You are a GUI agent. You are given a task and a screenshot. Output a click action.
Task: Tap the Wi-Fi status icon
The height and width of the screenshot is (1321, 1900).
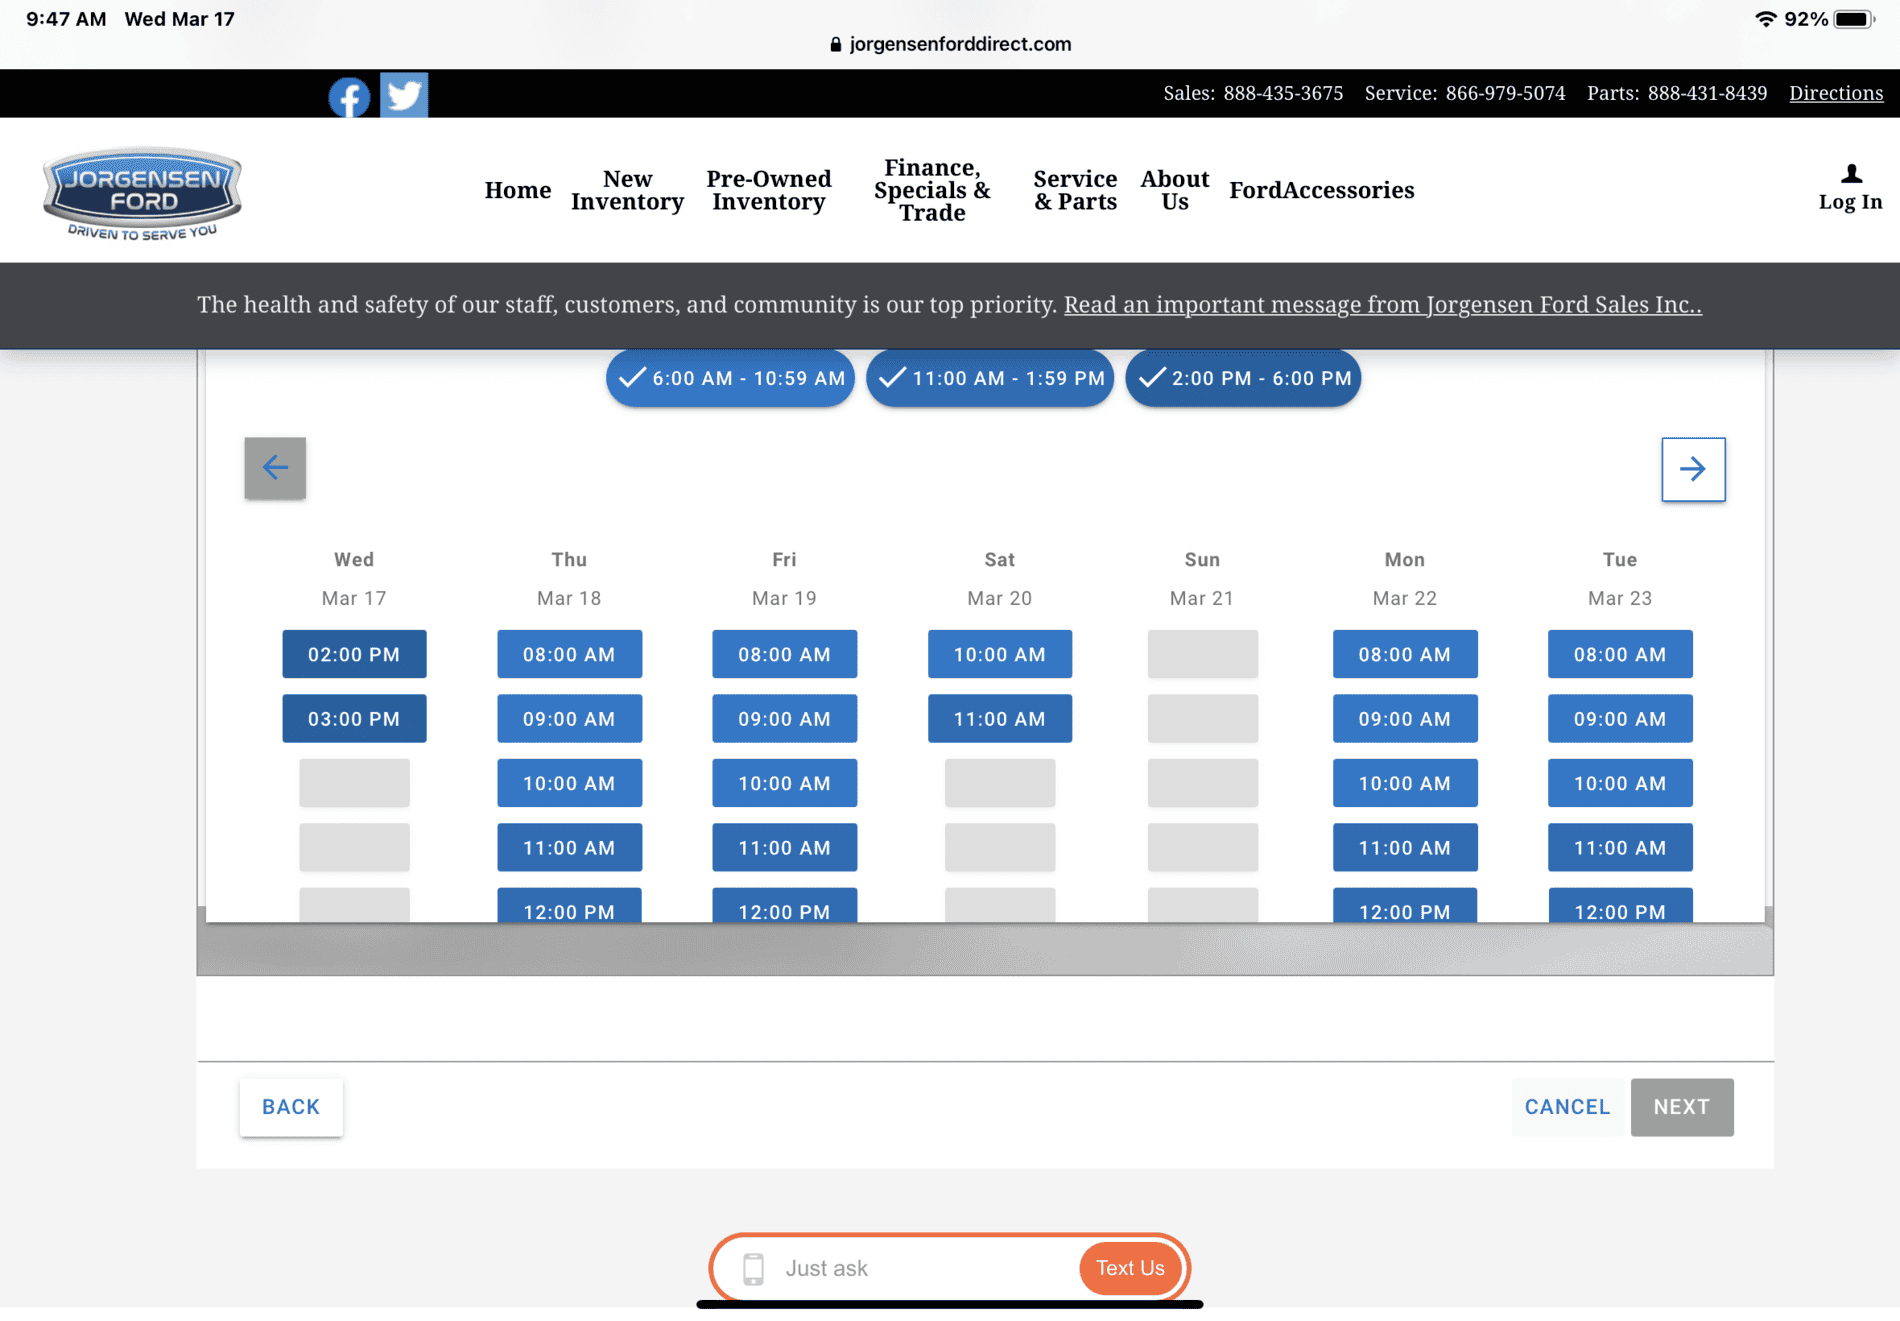point(1766,19)
